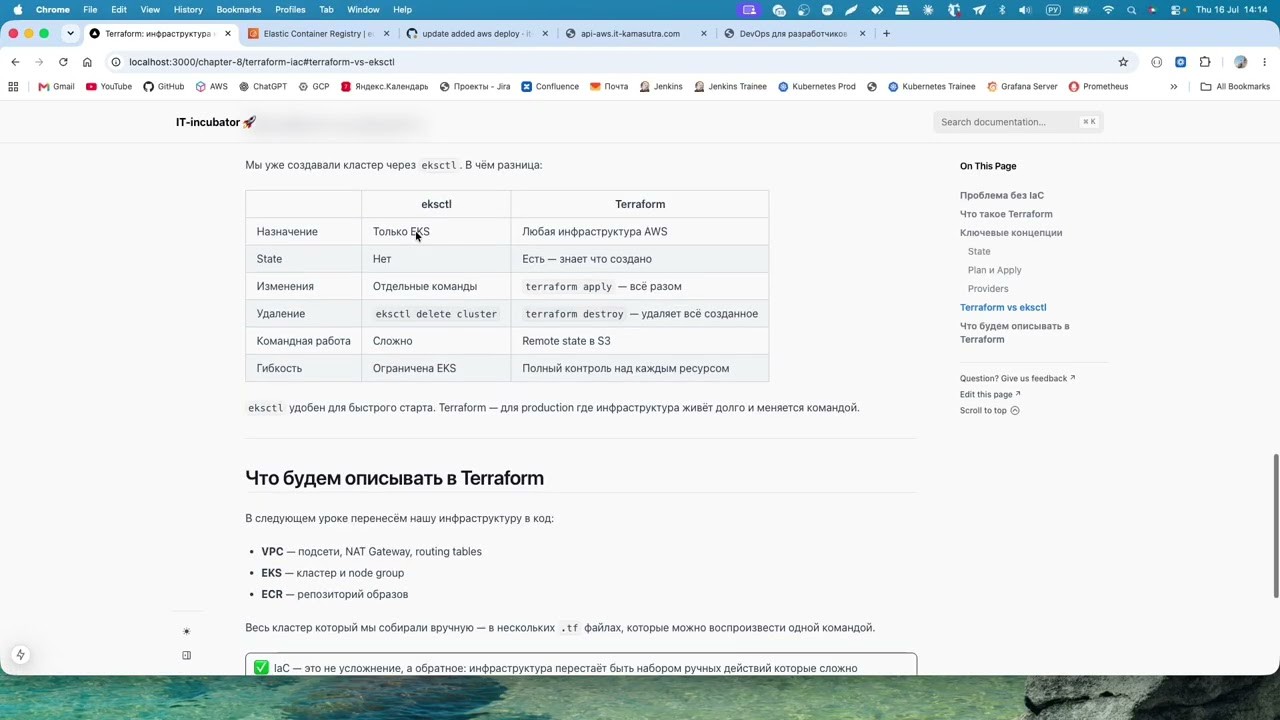Open the Яндекс.Календарь bookmark
1280x720 pixels.
point(385,87)
